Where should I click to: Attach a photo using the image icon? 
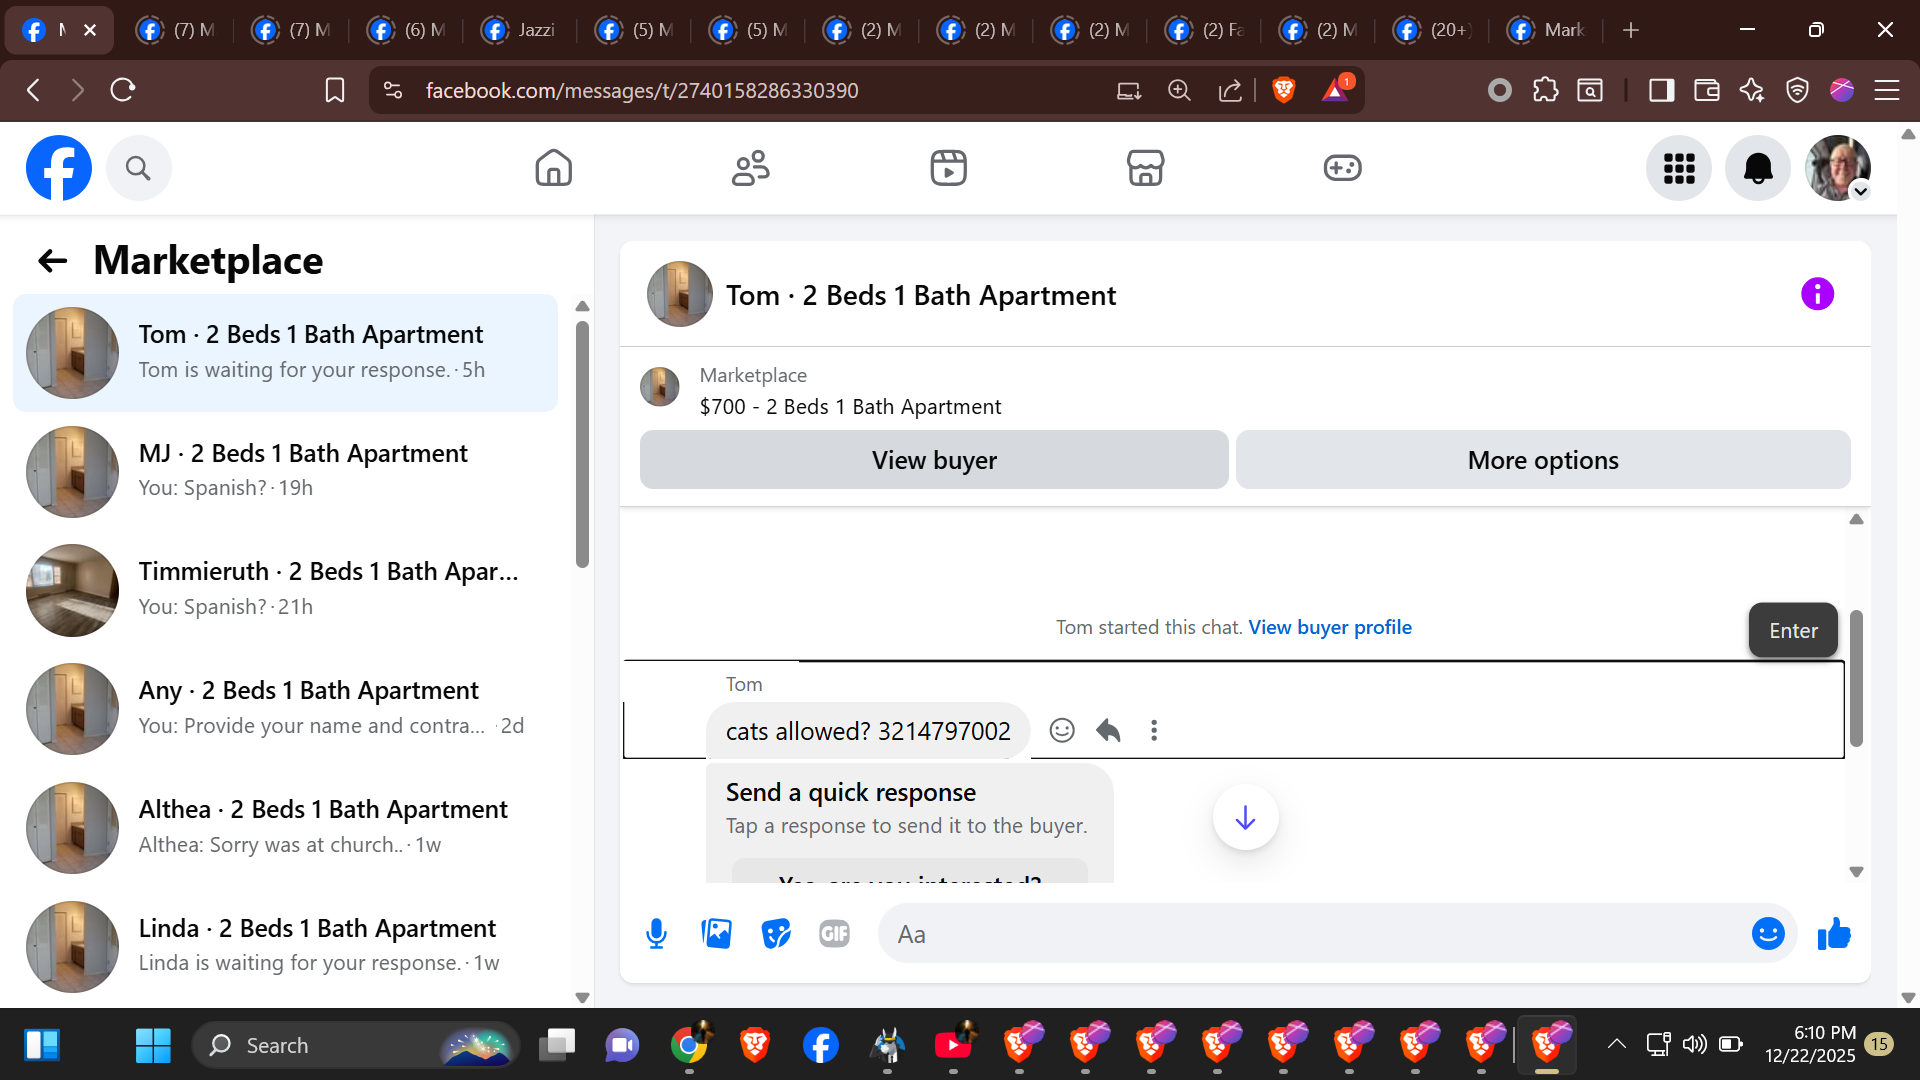(x=716, y=934)
